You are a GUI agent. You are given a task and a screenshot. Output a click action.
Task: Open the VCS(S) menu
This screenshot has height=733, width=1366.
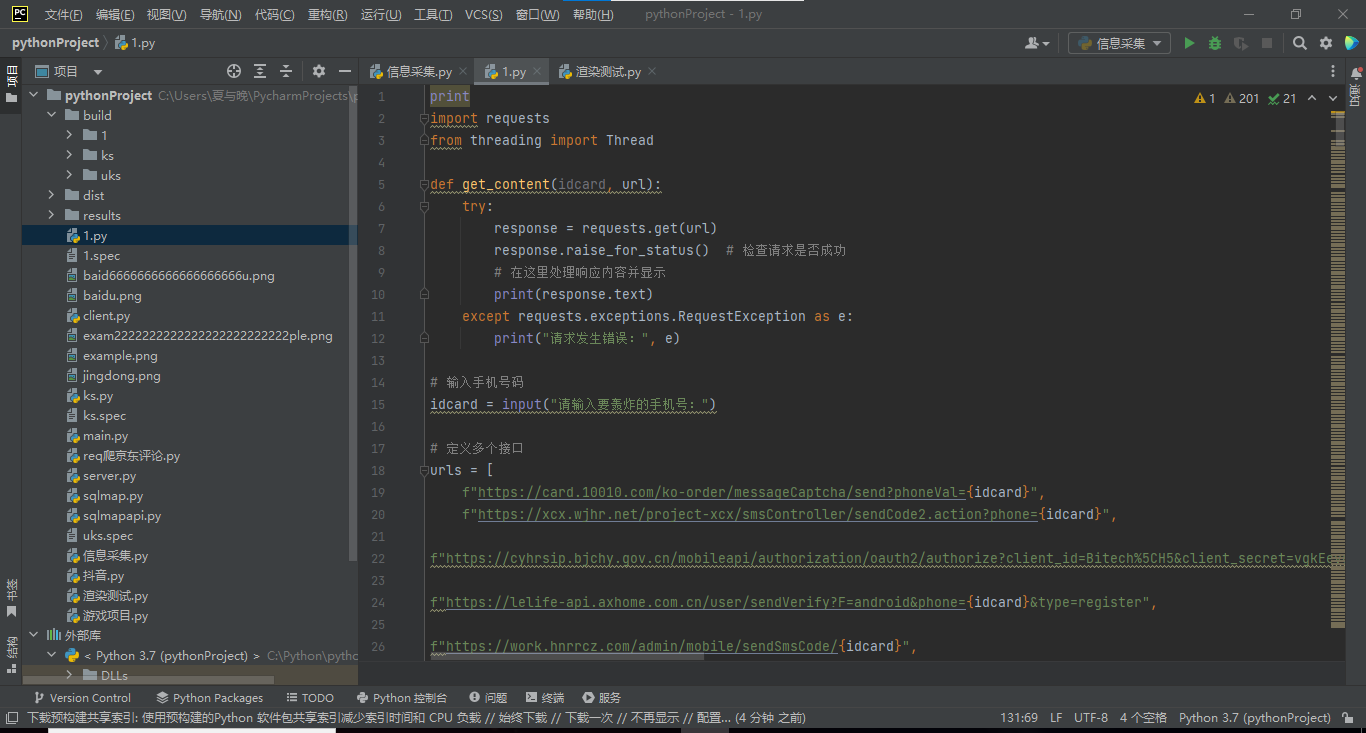(484, 15)
